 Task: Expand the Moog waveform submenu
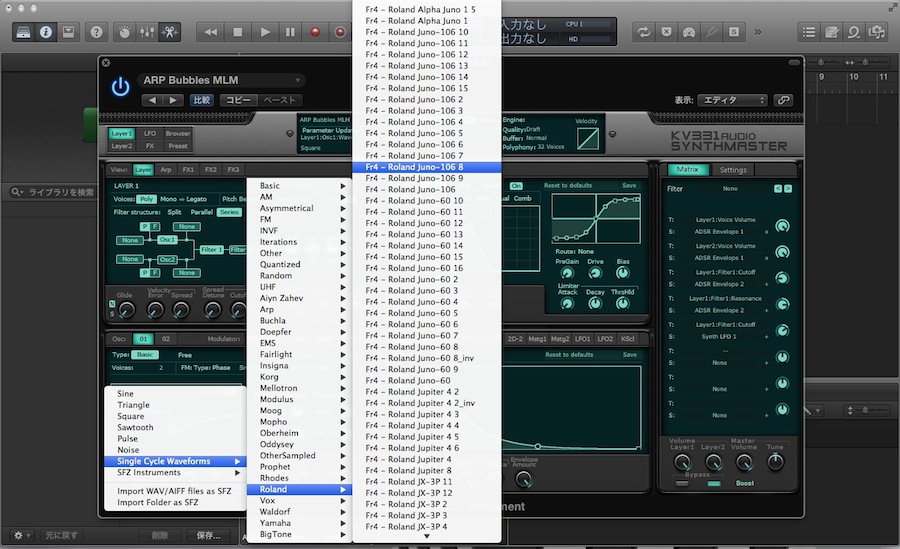[299, 411]
